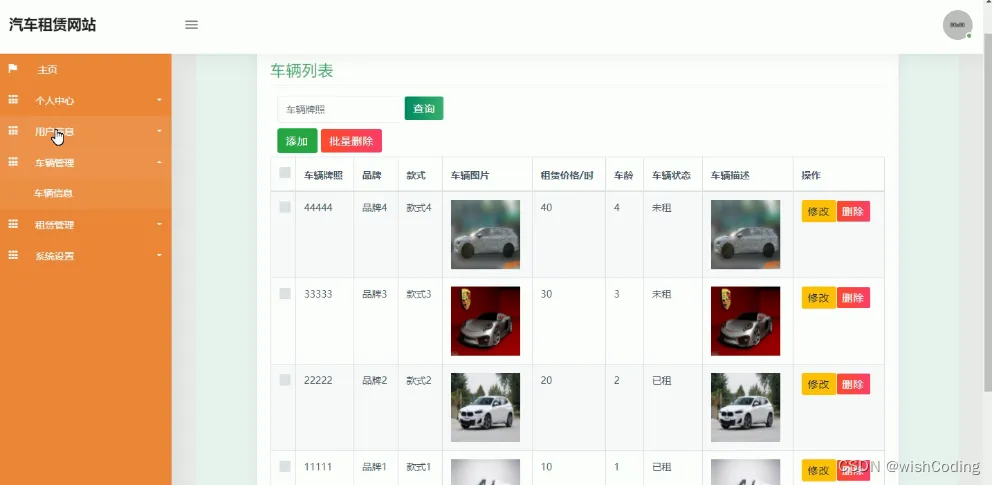This screenshot has height=485, width=995.
Task: Click 修改 for vehicle 44444
Action: coord(819,211)
